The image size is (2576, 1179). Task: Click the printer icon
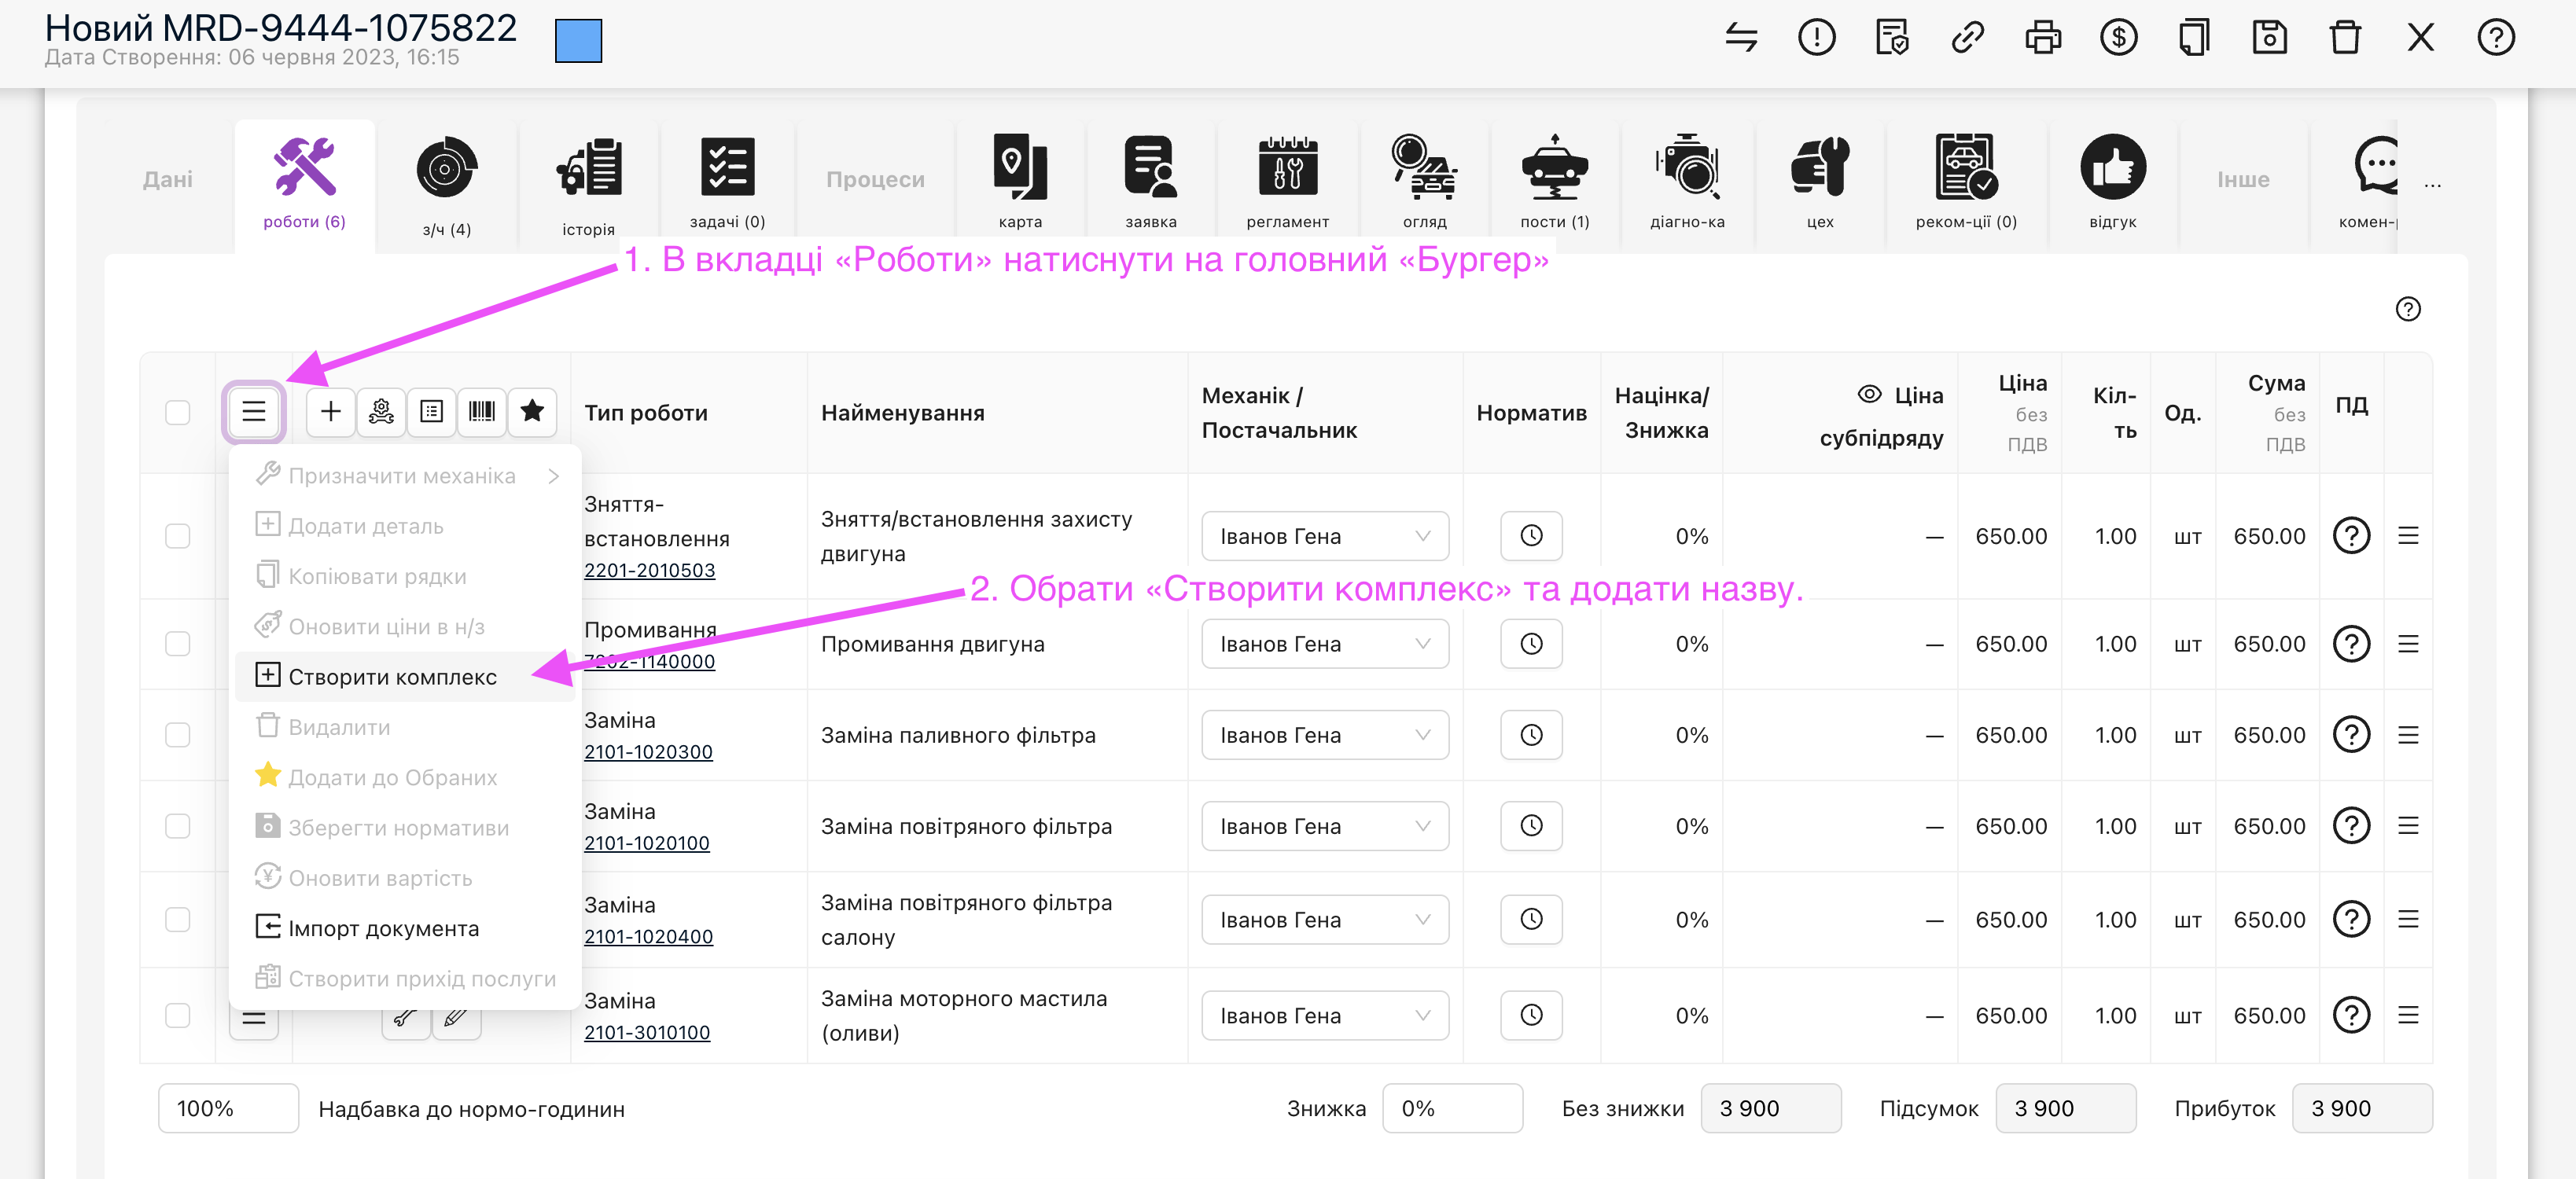pyautogui.click(x=2043, y=38)
